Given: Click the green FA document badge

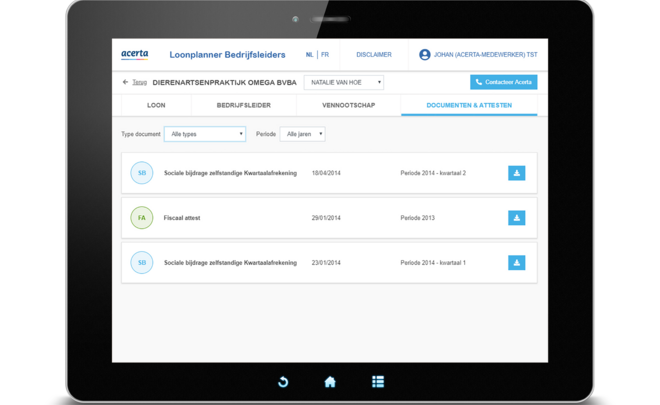Looking at the screenshot, I should tap(142, 218).
